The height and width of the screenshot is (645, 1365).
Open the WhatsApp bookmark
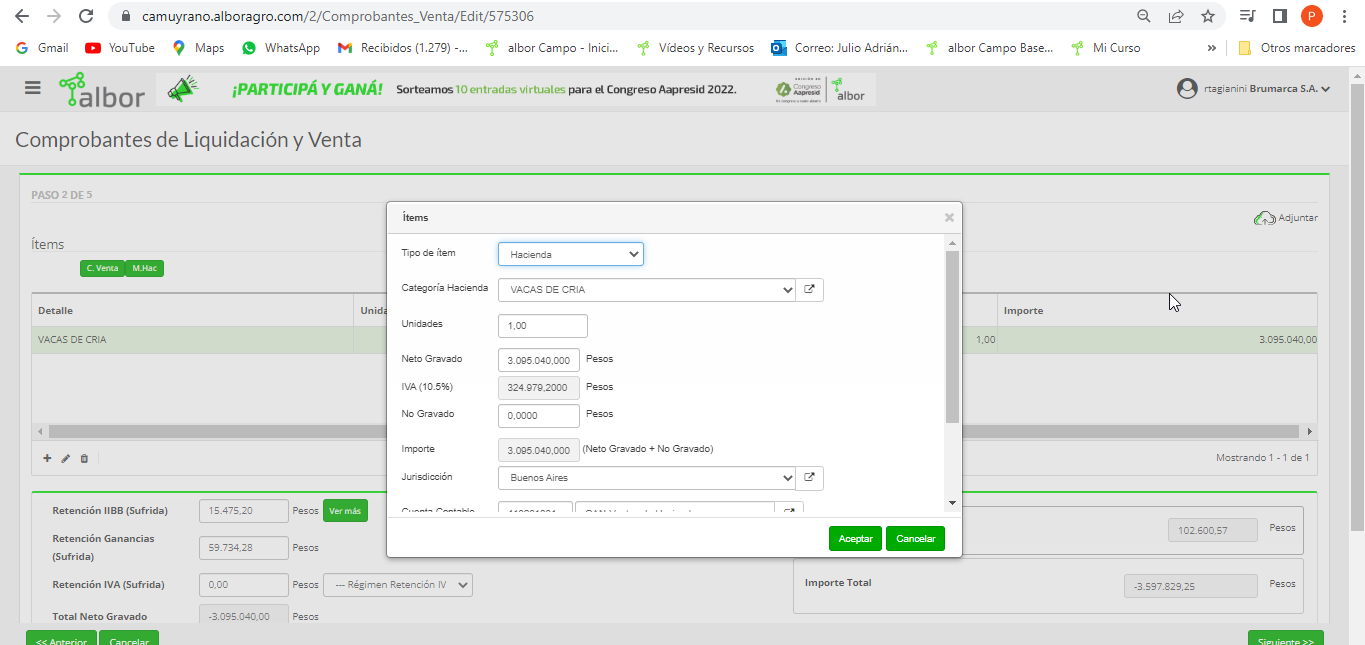tap(281, 48)
